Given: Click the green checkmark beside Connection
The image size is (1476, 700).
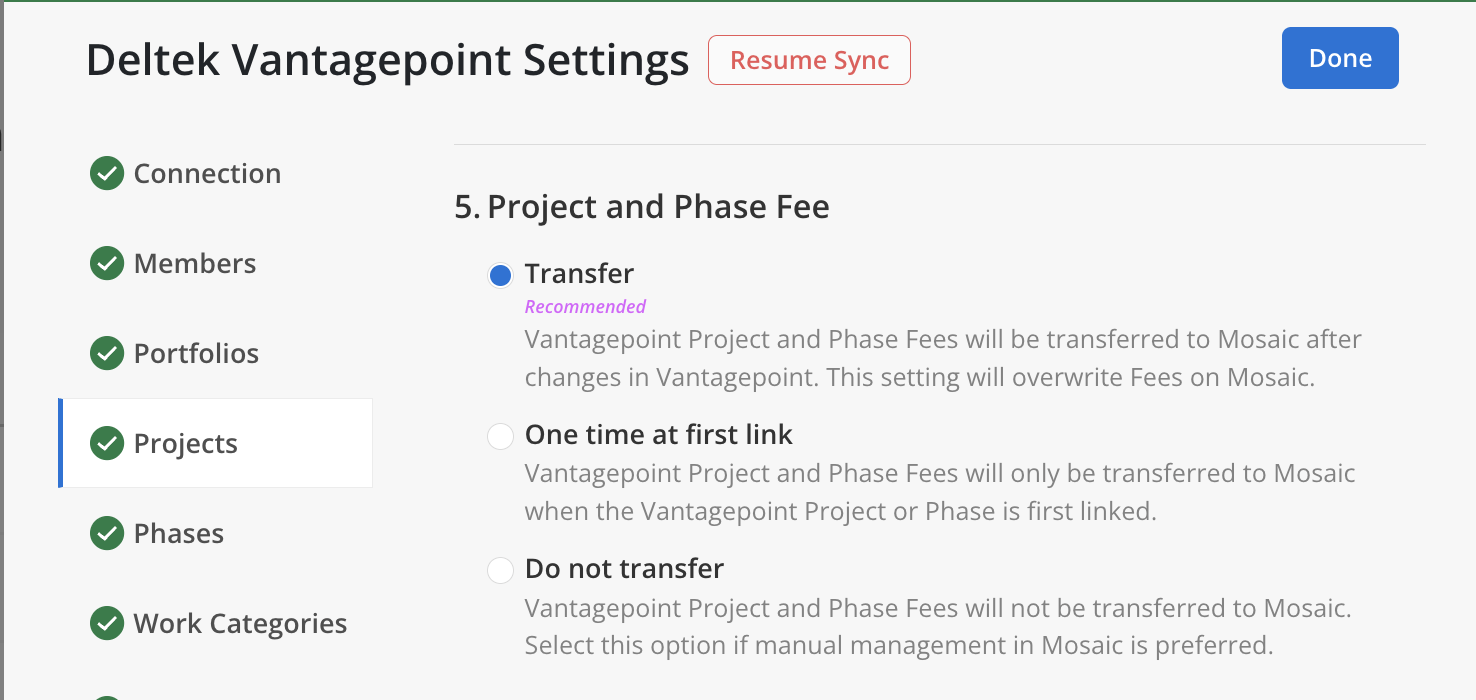Looking at the screenshot, I should [106, 173].
